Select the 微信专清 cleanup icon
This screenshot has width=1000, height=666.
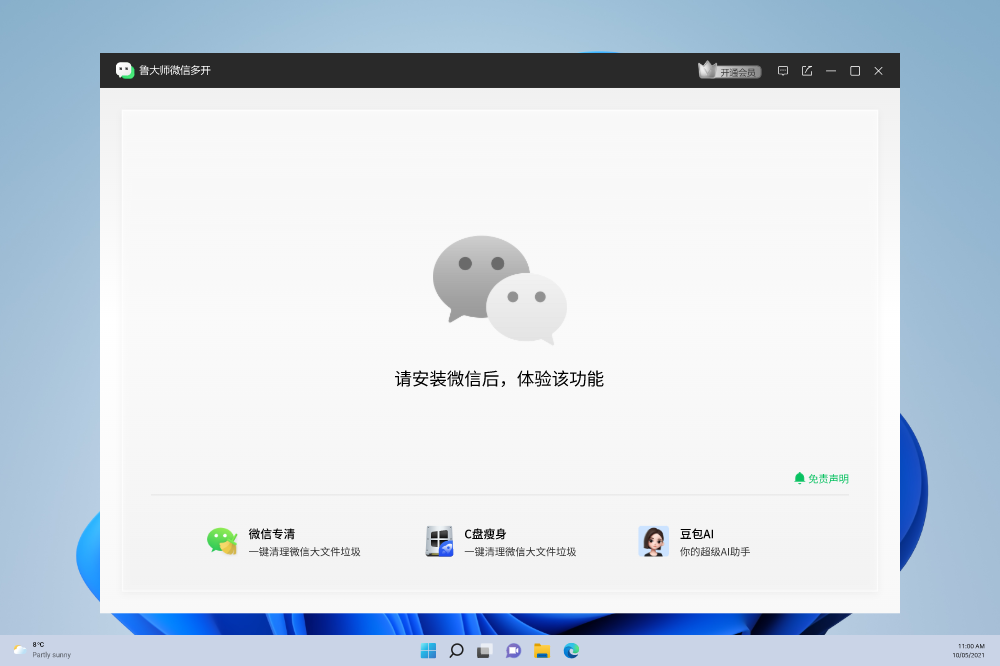point(223,541)
